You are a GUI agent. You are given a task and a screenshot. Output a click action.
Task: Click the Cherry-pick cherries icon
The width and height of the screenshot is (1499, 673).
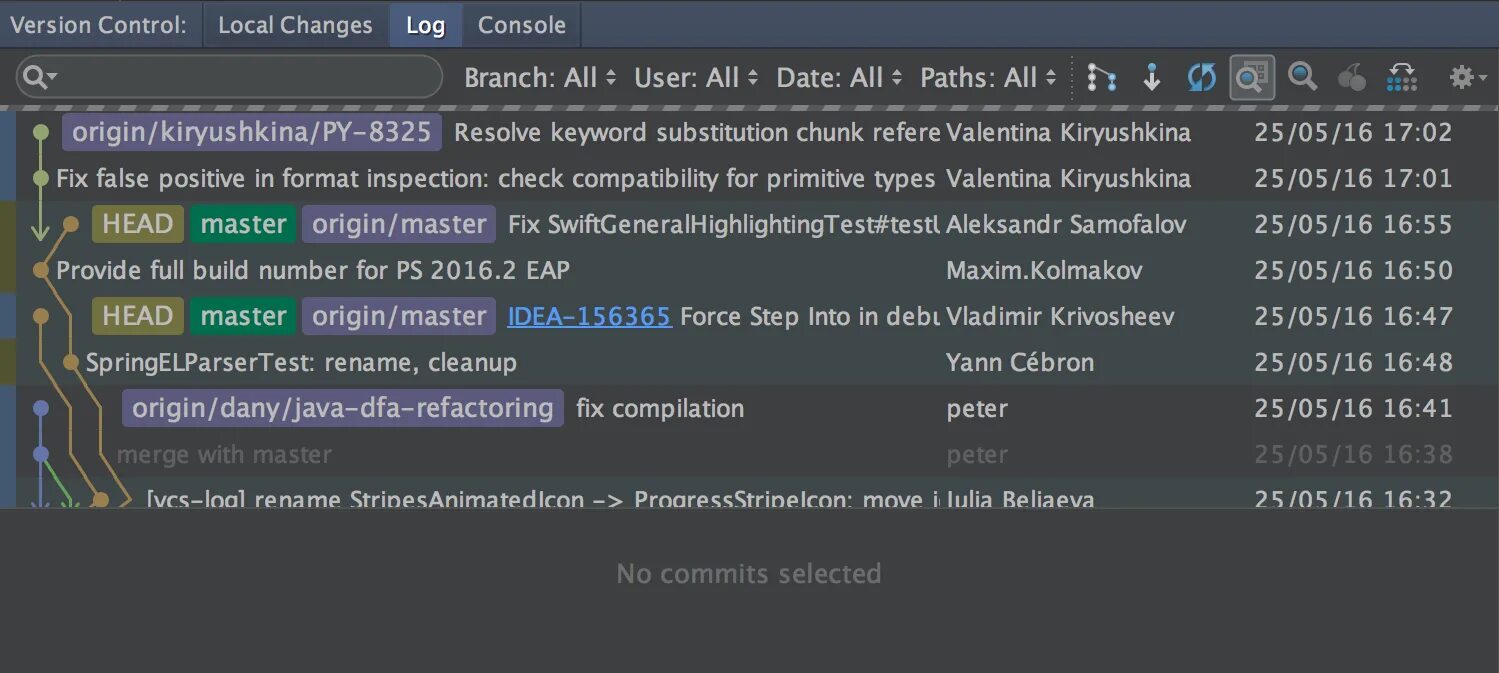[1352, 78]
